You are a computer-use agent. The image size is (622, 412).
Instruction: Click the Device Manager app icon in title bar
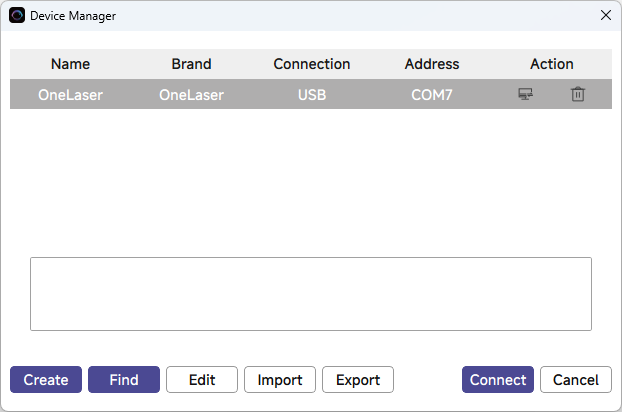click(x=17, y=16)
